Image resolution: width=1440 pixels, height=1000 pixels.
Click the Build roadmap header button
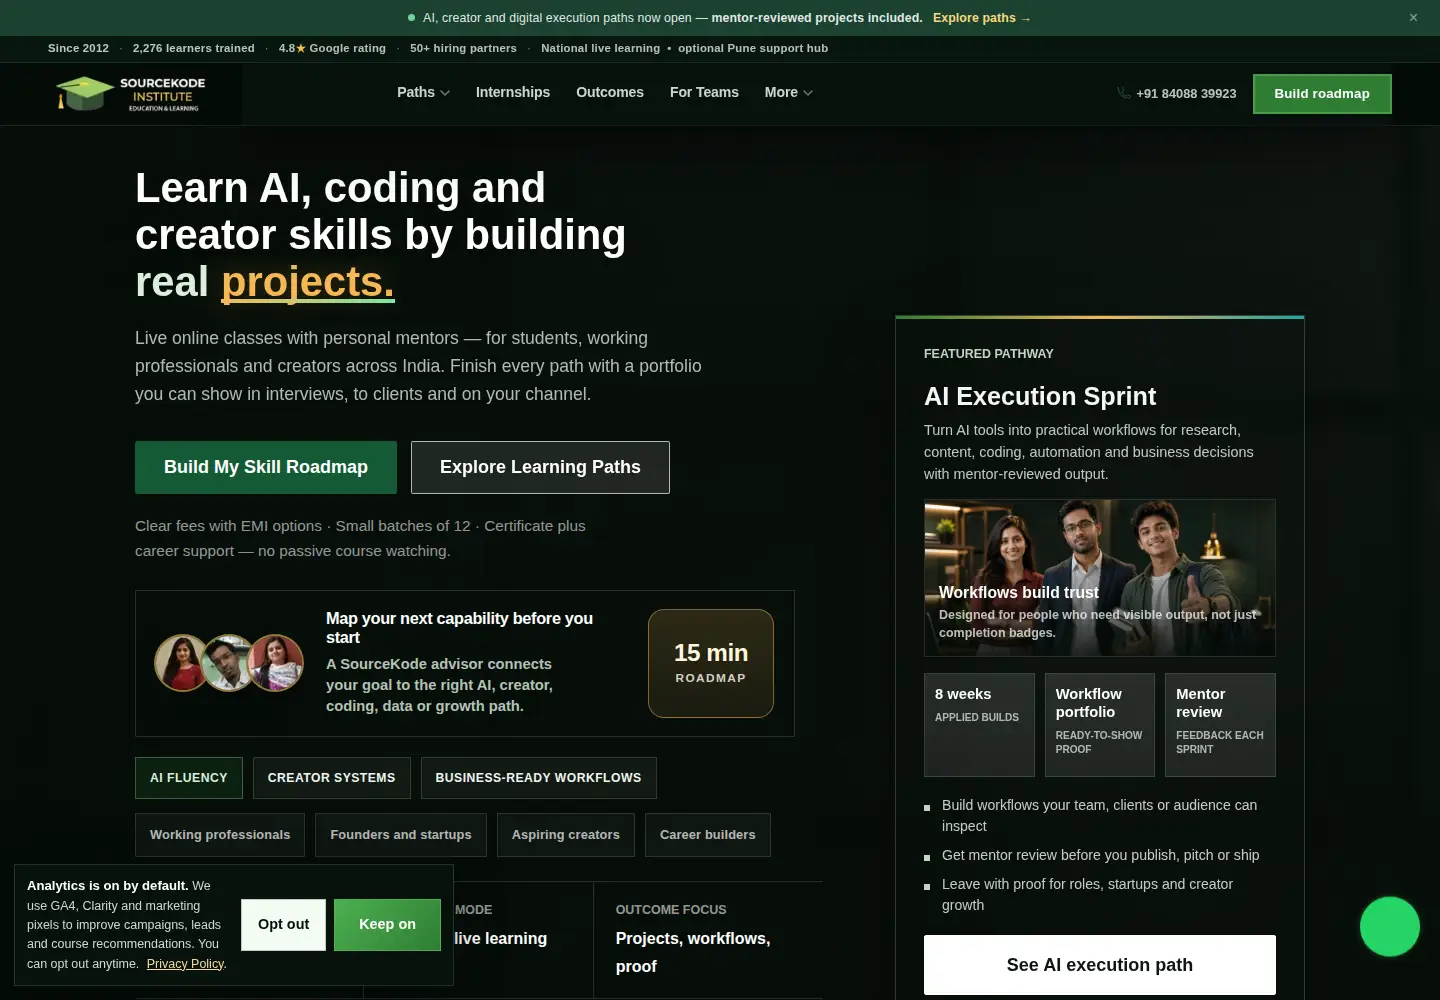1322,94
